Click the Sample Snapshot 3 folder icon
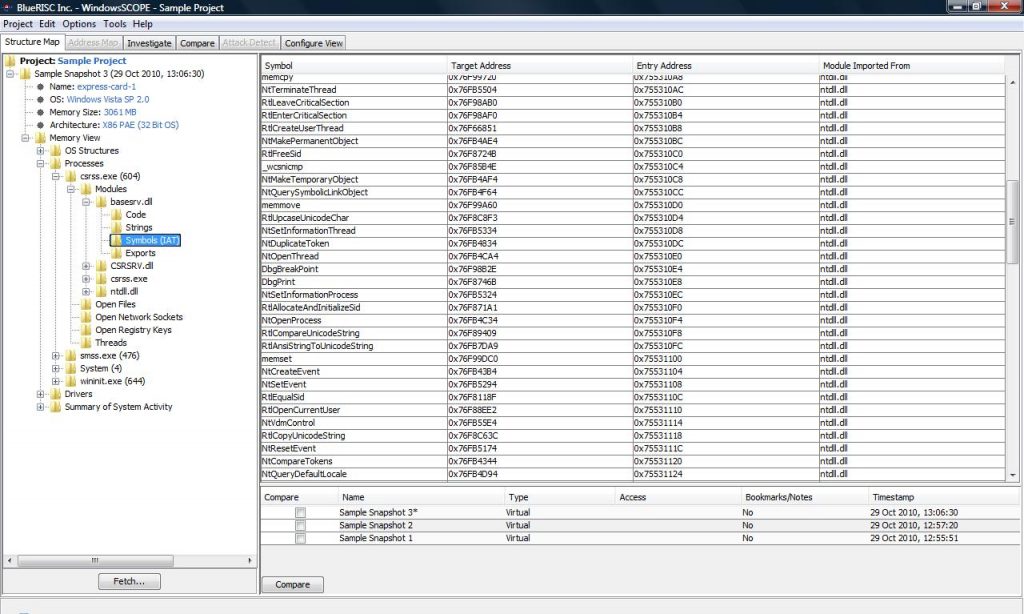 pos(25,74)
